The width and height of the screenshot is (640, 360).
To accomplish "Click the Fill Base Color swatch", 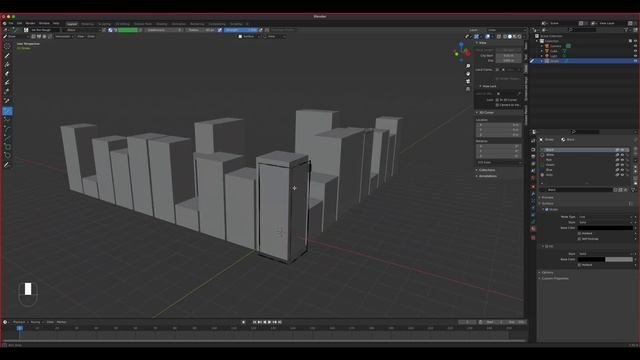I will 605,260.
